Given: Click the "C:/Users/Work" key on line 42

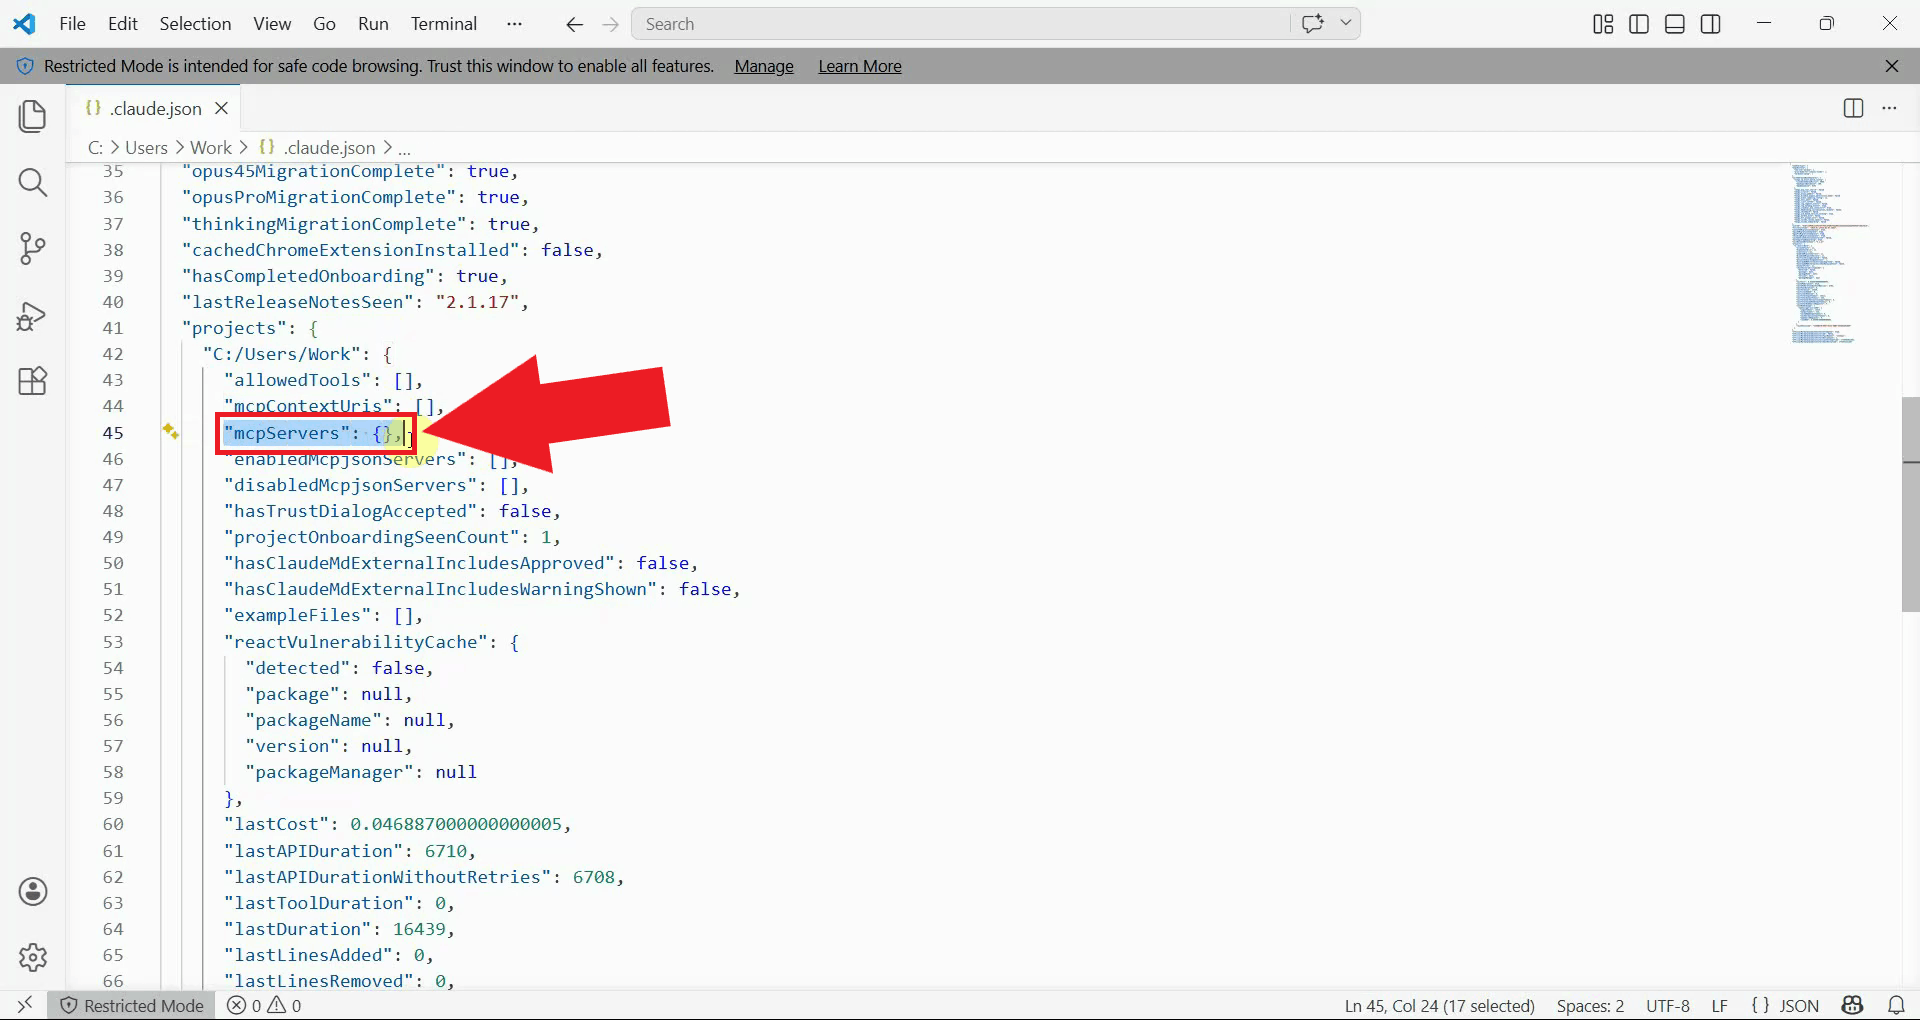Looking at the screenshot, I should pos(281,354).
